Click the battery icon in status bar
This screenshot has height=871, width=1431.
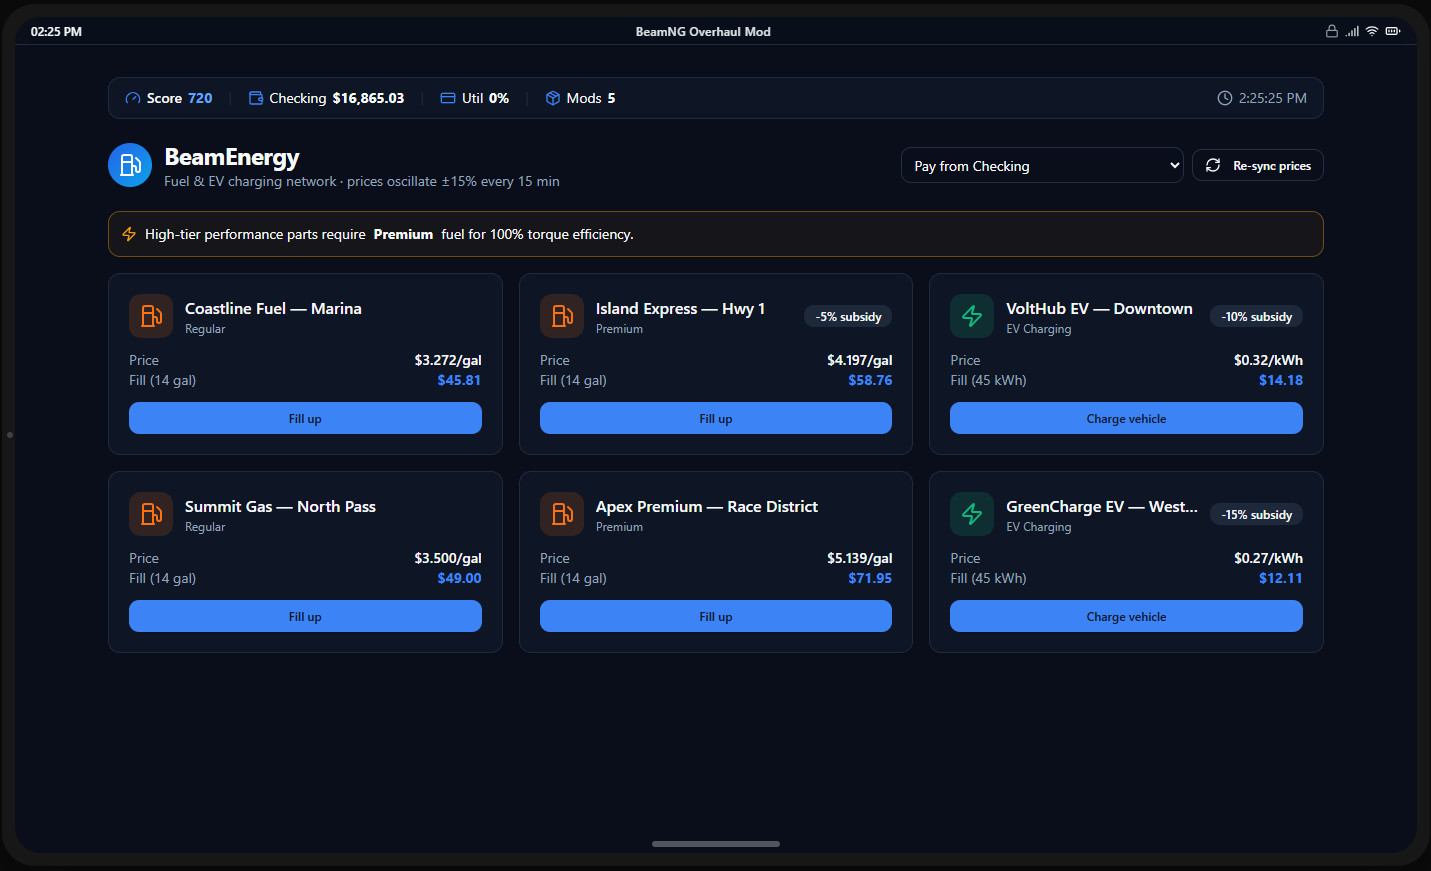click(1393, 31)
